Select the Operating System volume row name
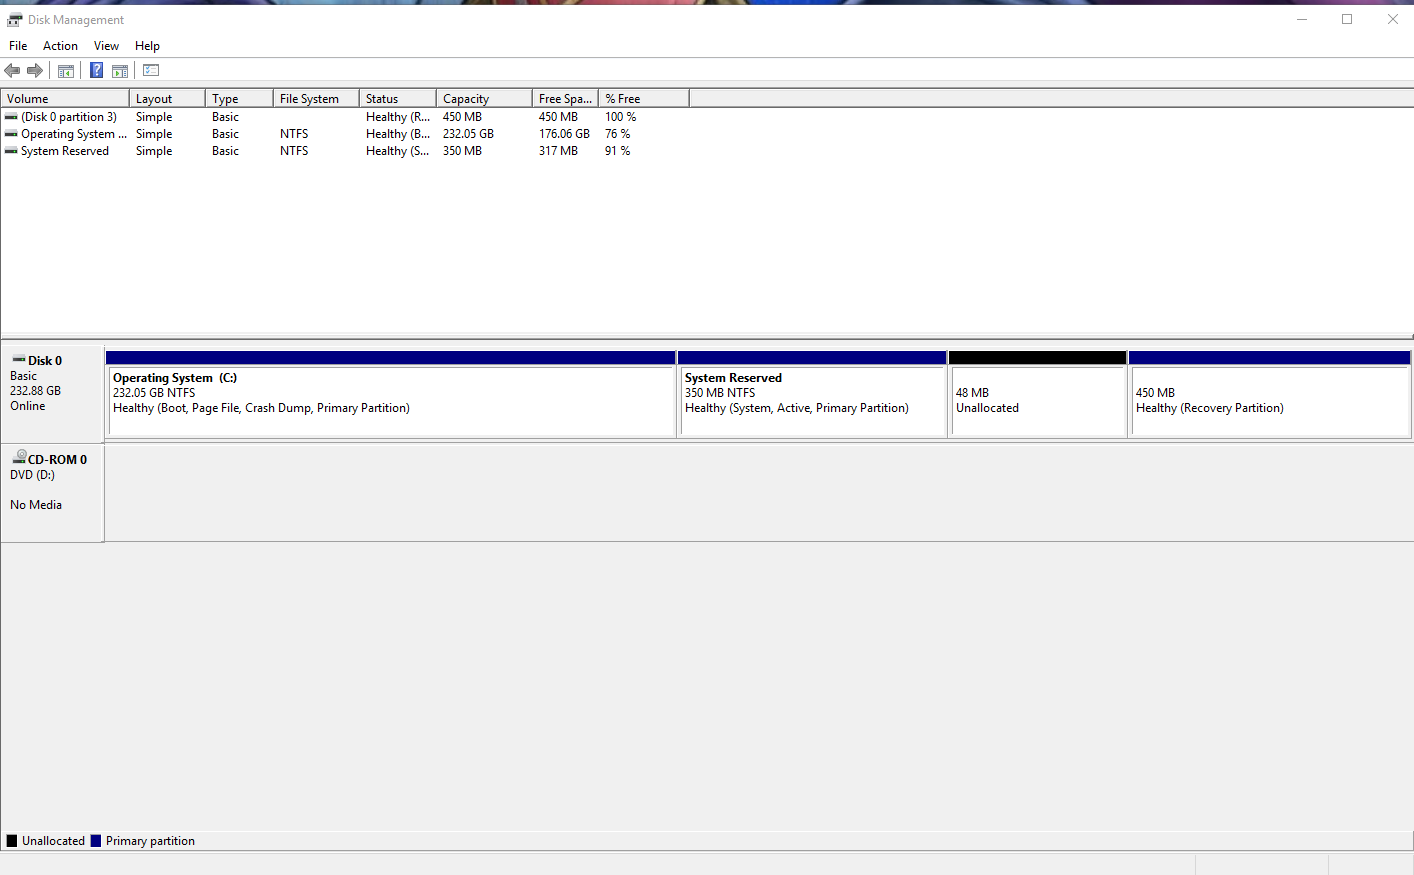The height and width of the screenshot is (875, 1414). (x=74, y=134)
